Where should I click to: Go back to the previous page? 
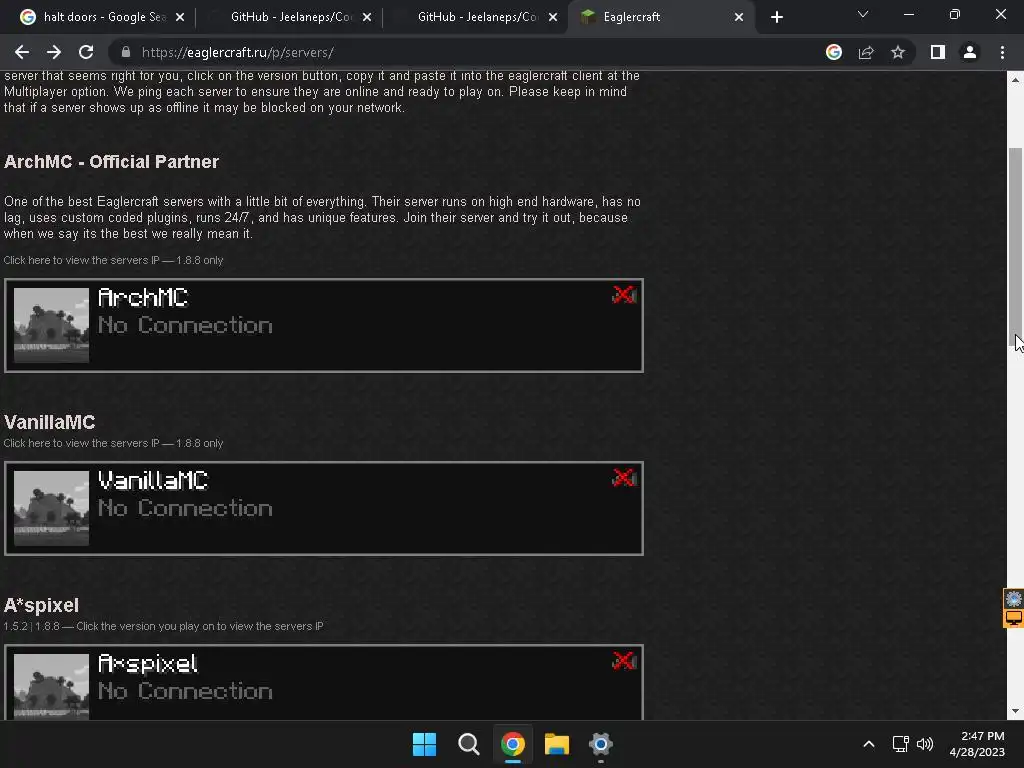(22, 52)
